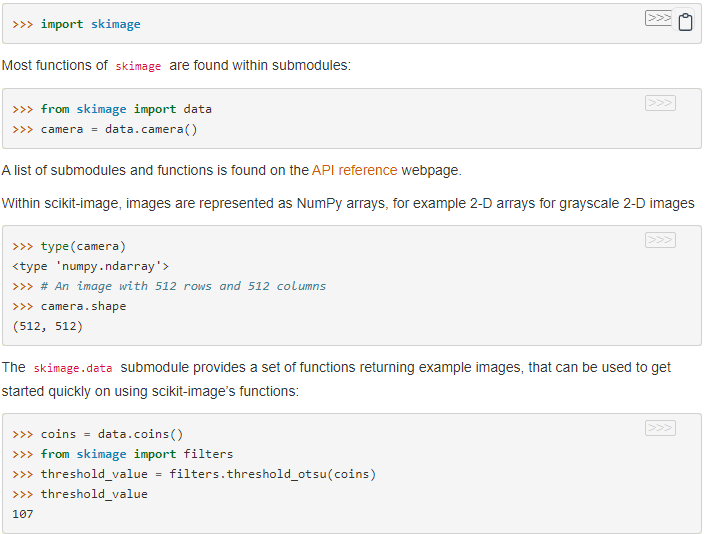Click the 'camera = data.camera()' line
The image size is (718, 534).
click(x=105, y=129)
